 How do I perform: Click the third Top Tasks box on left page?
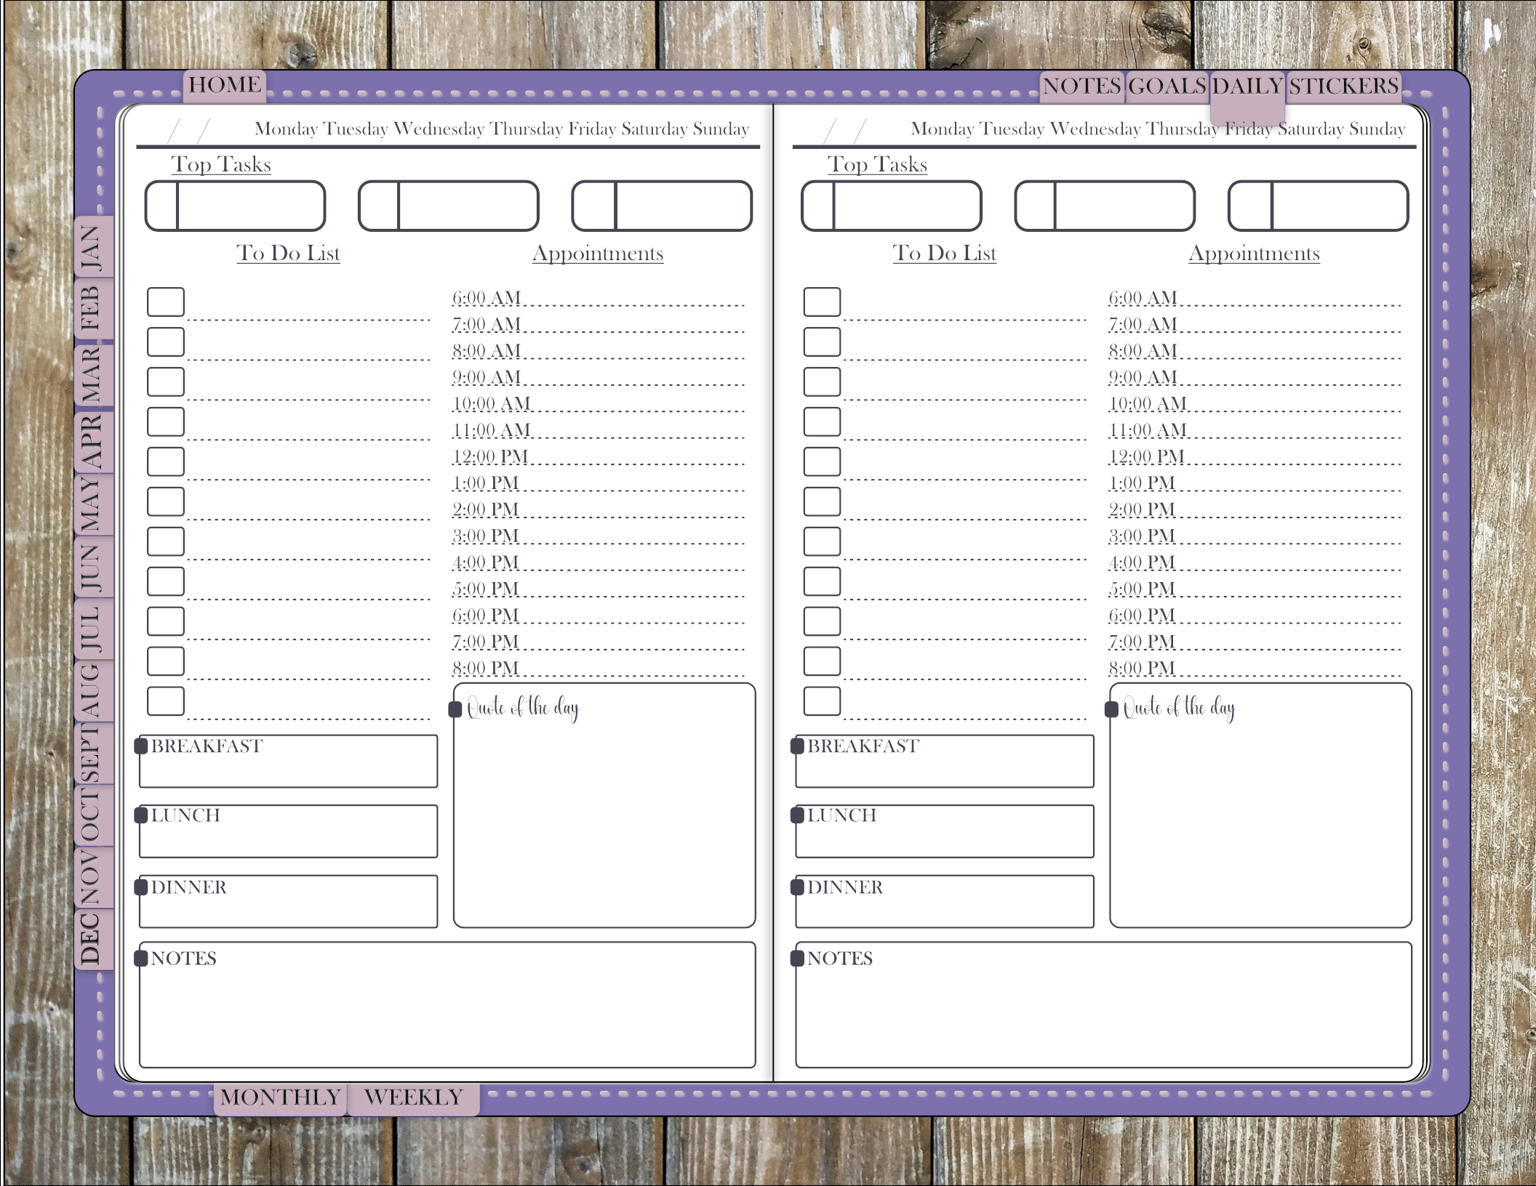tap(662, 206)
